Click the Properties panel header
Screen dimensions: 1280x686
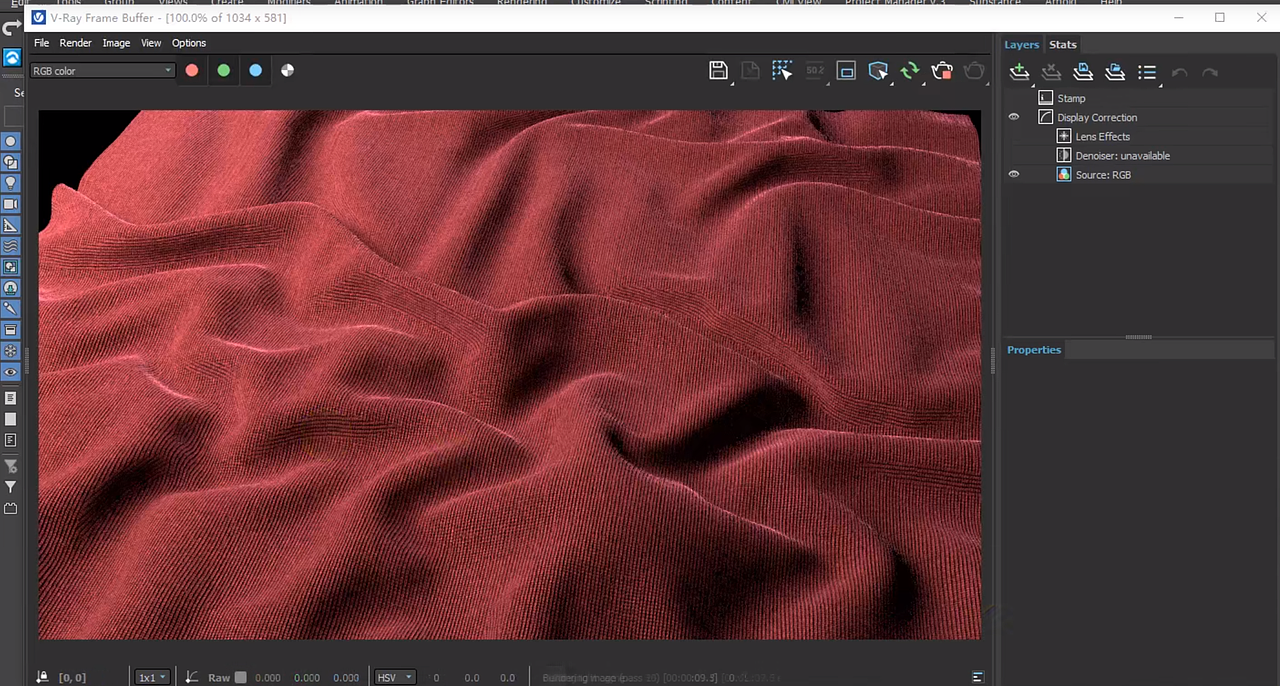tap(1034, 349)
